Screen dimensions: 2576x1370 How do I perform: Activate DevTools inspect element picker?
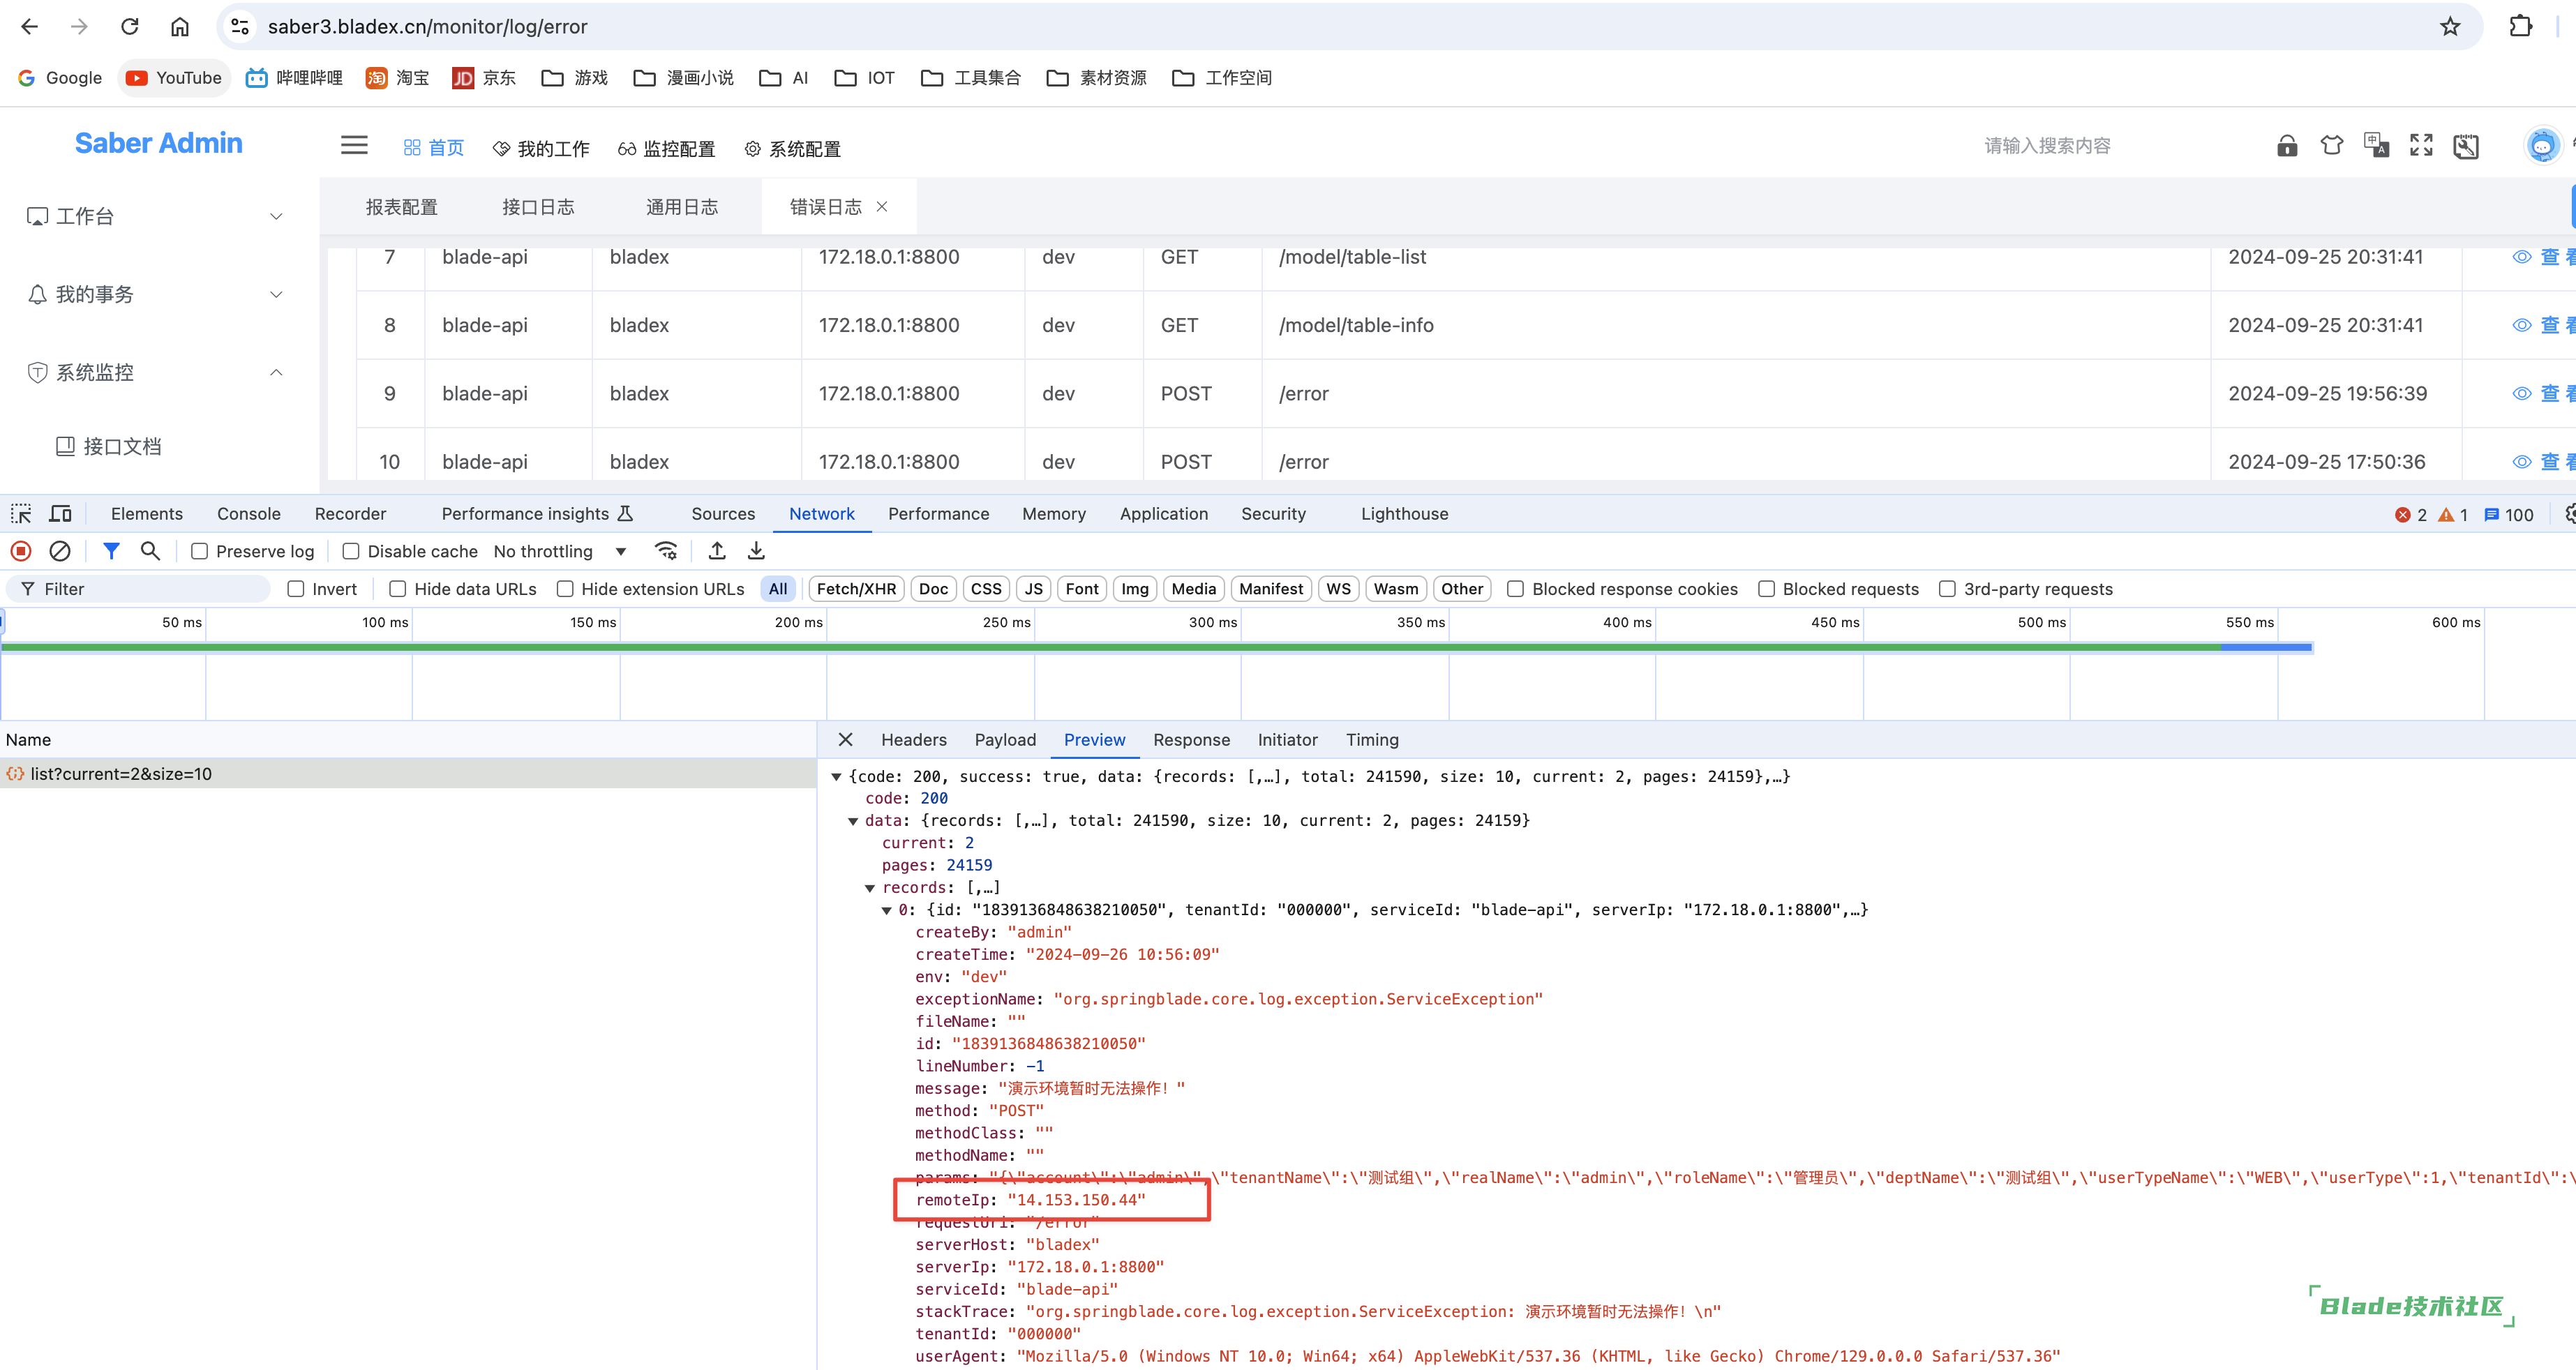21,514
